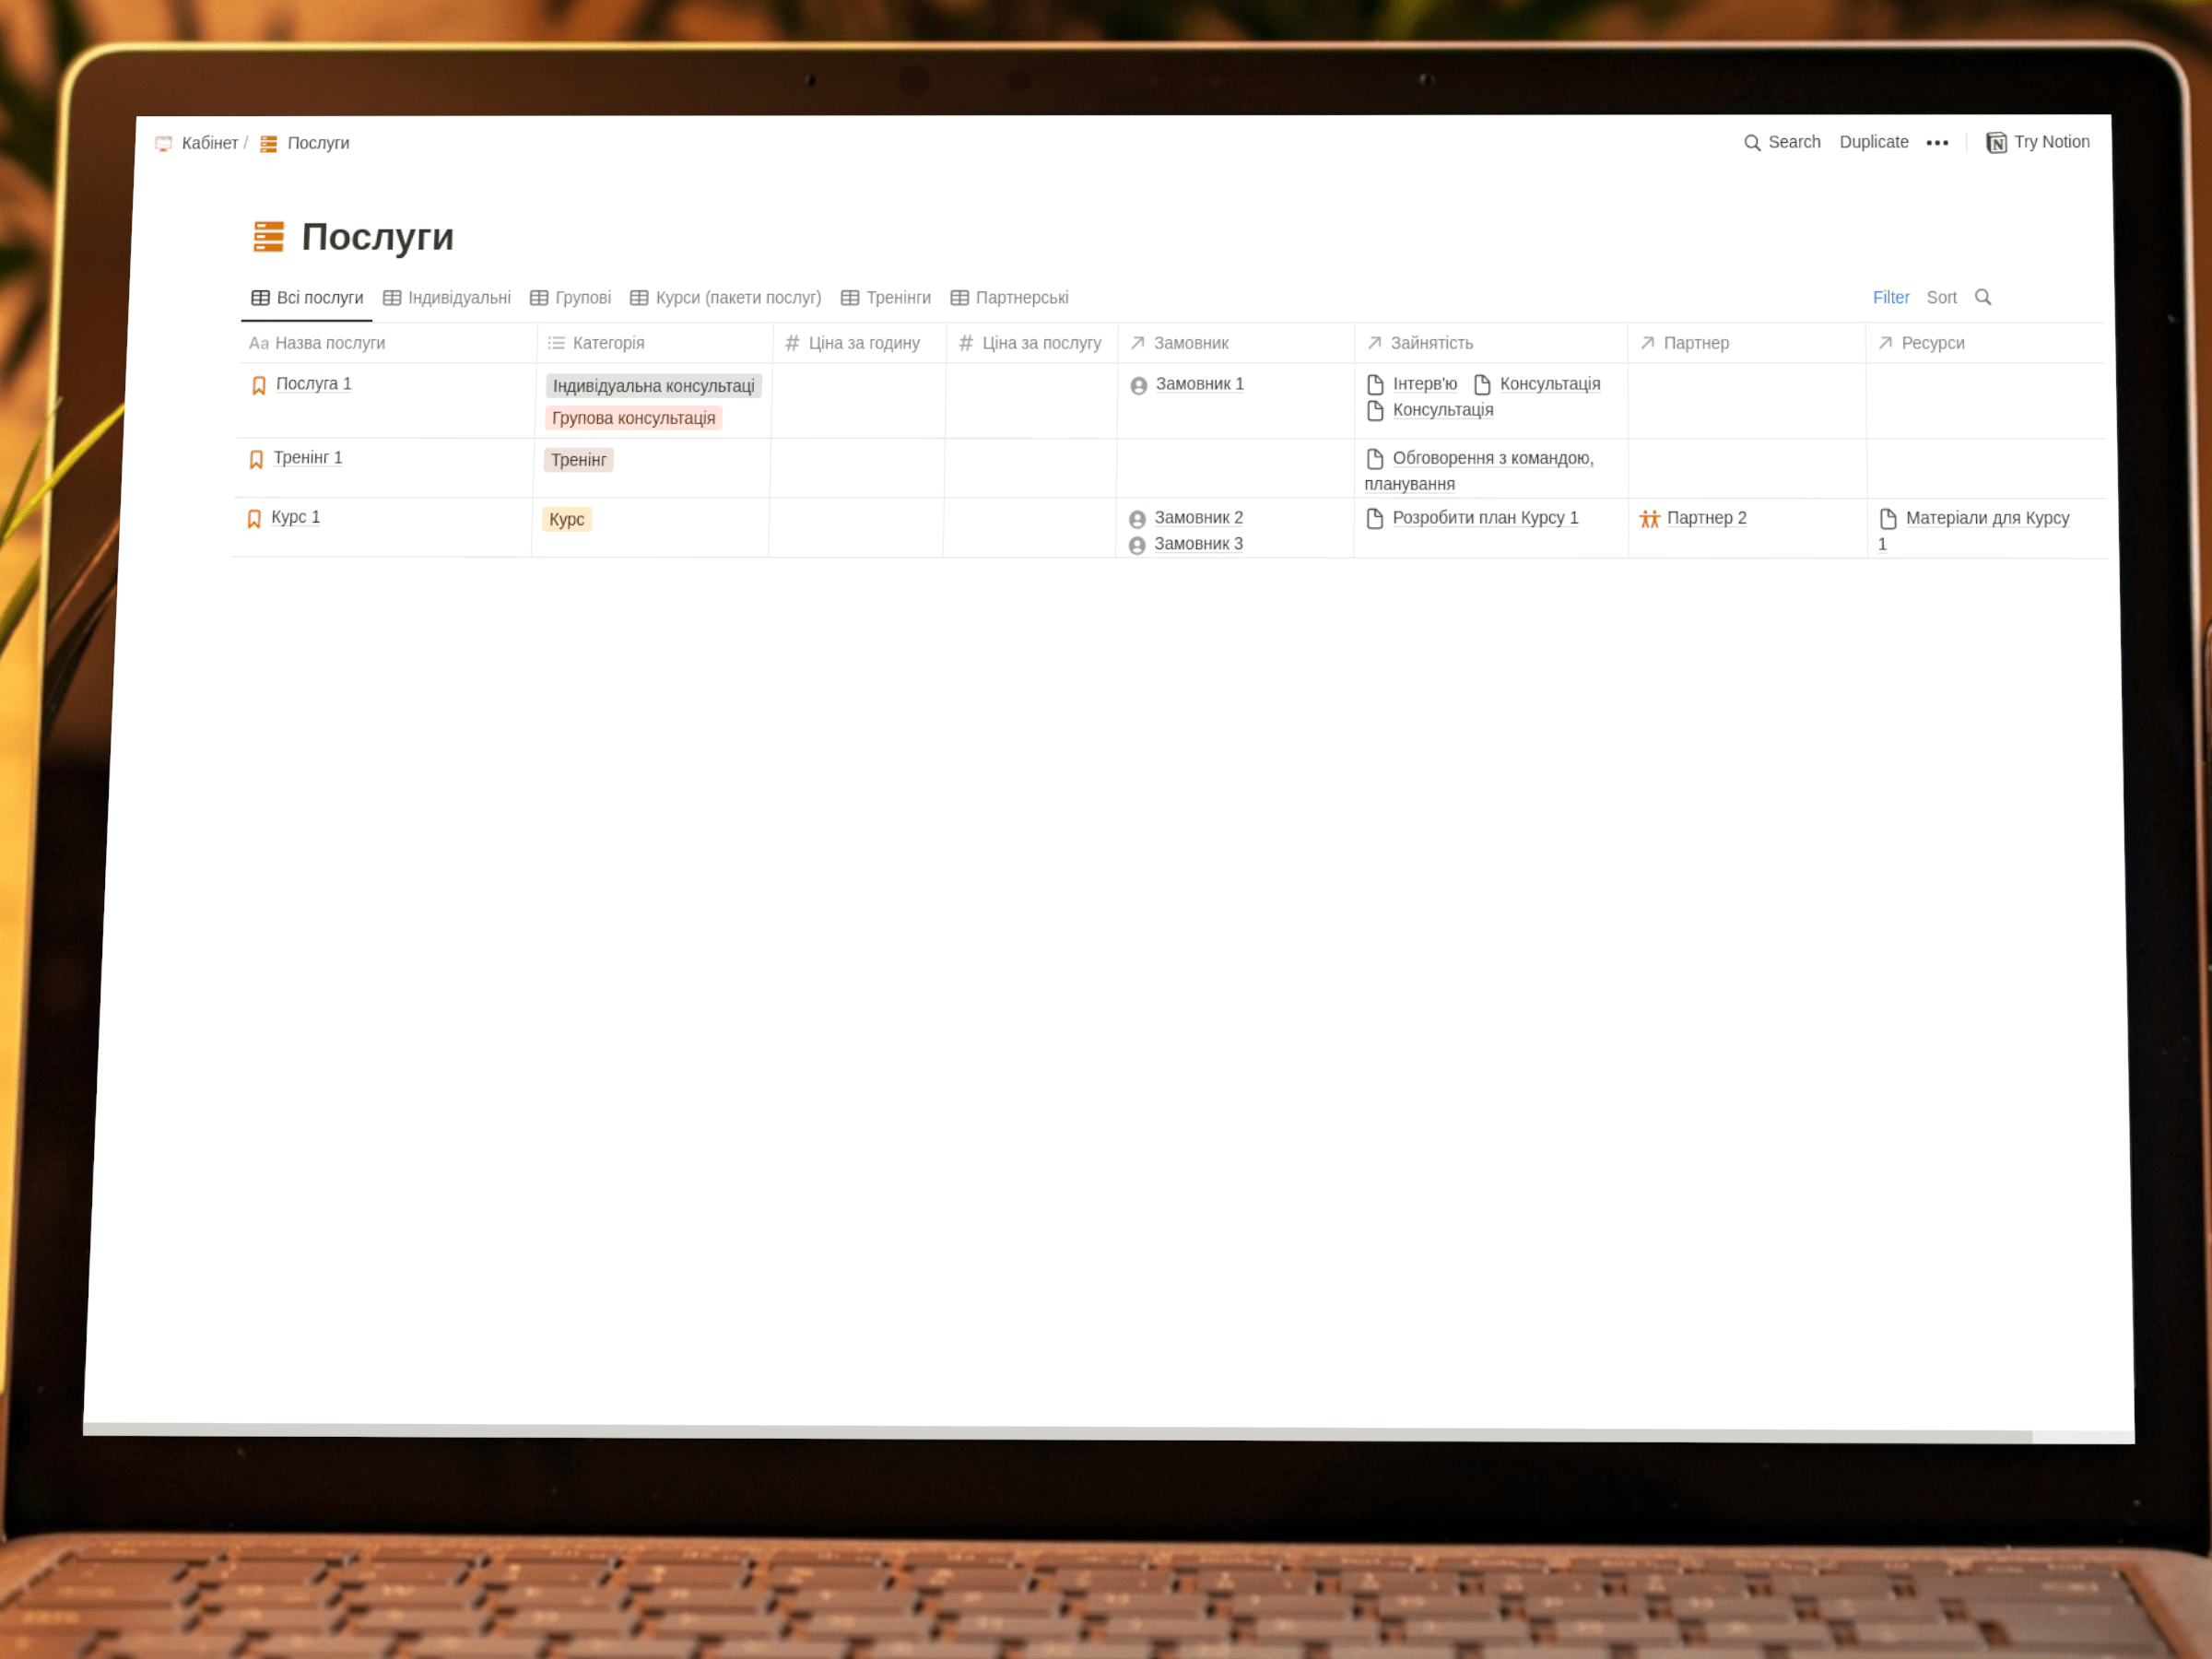This screenshot has height=1659, width=2212.
Task: Open the Курс 1 row page
Action: (296, 517)
